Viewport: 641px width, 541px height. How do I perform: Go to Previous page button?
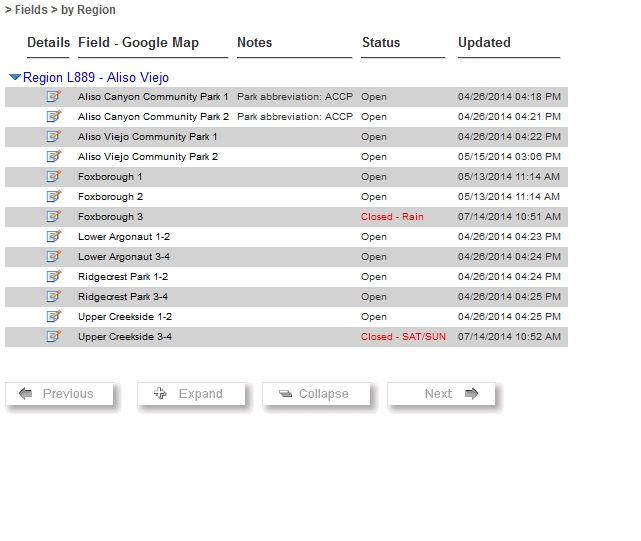[x=59, y=394]
